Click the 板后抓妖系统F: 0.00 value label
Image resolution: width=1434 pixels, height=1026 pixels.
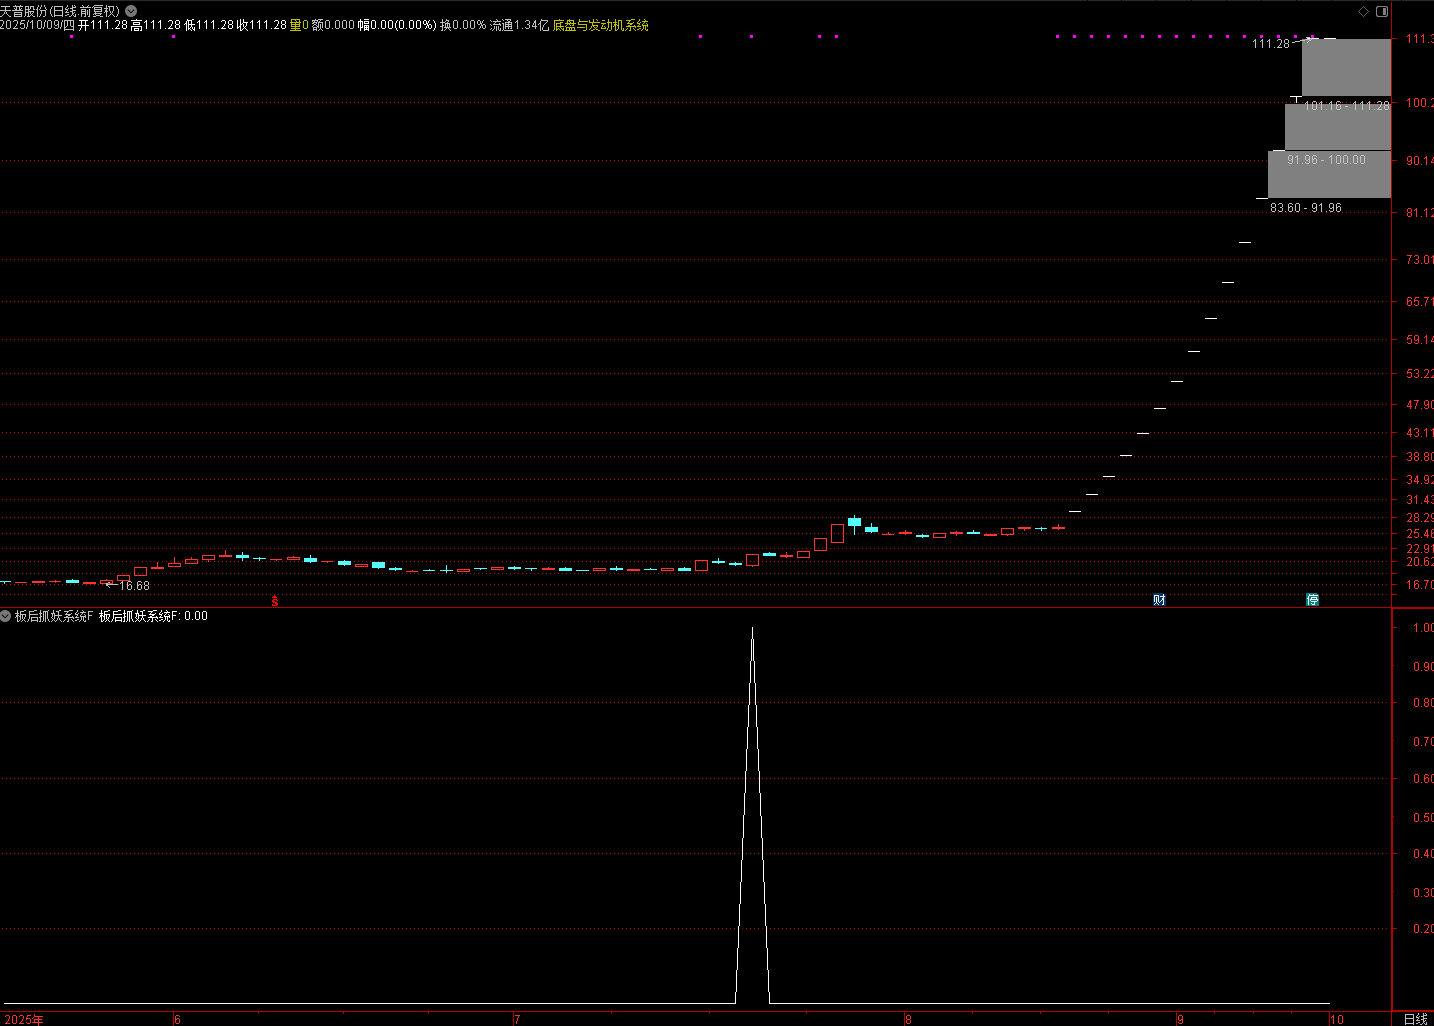pos(153,616)
